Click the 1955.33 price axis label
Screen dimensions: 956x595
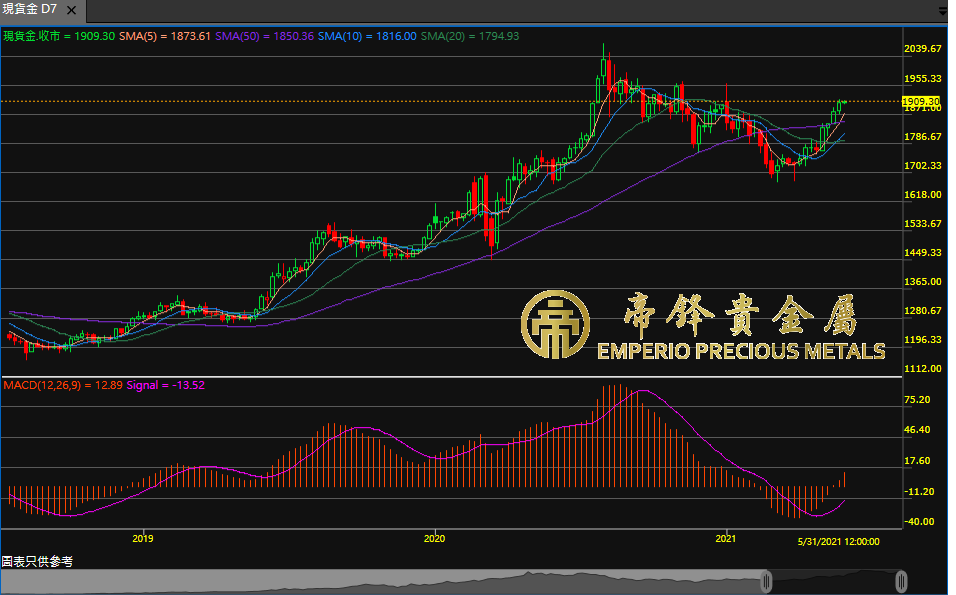(x=922, y=79)
